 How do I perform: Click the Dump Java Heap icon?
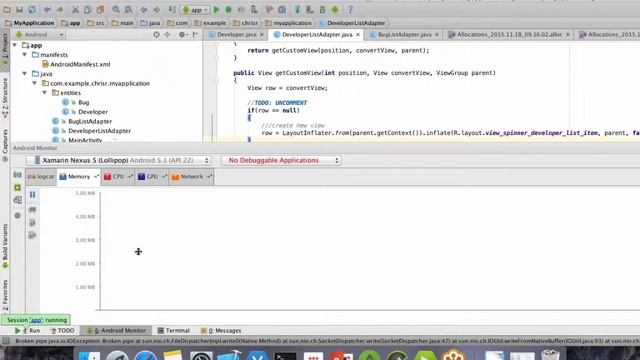click(32, 223)
